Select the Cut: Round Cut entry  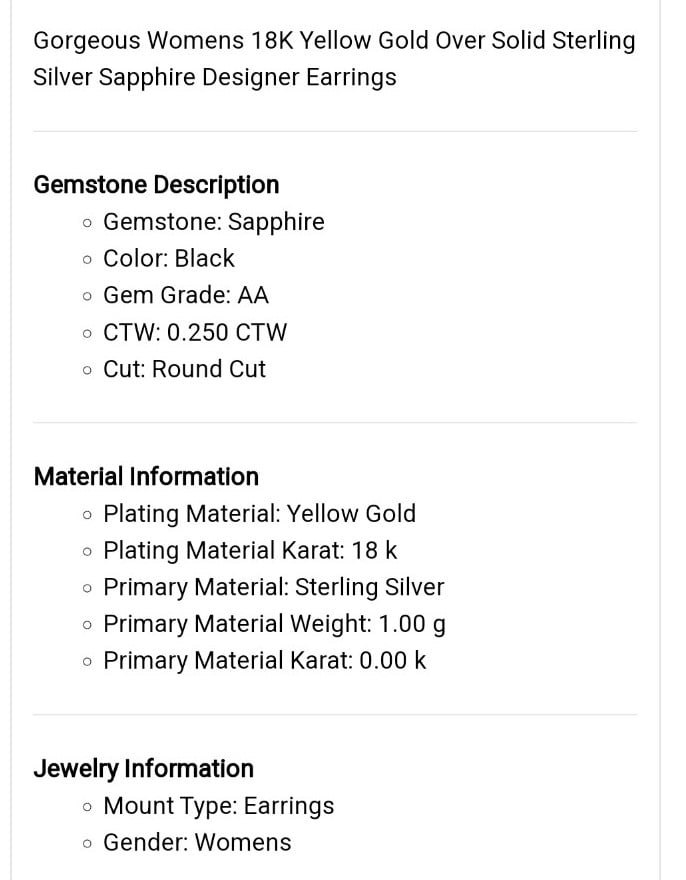[184, 369]
